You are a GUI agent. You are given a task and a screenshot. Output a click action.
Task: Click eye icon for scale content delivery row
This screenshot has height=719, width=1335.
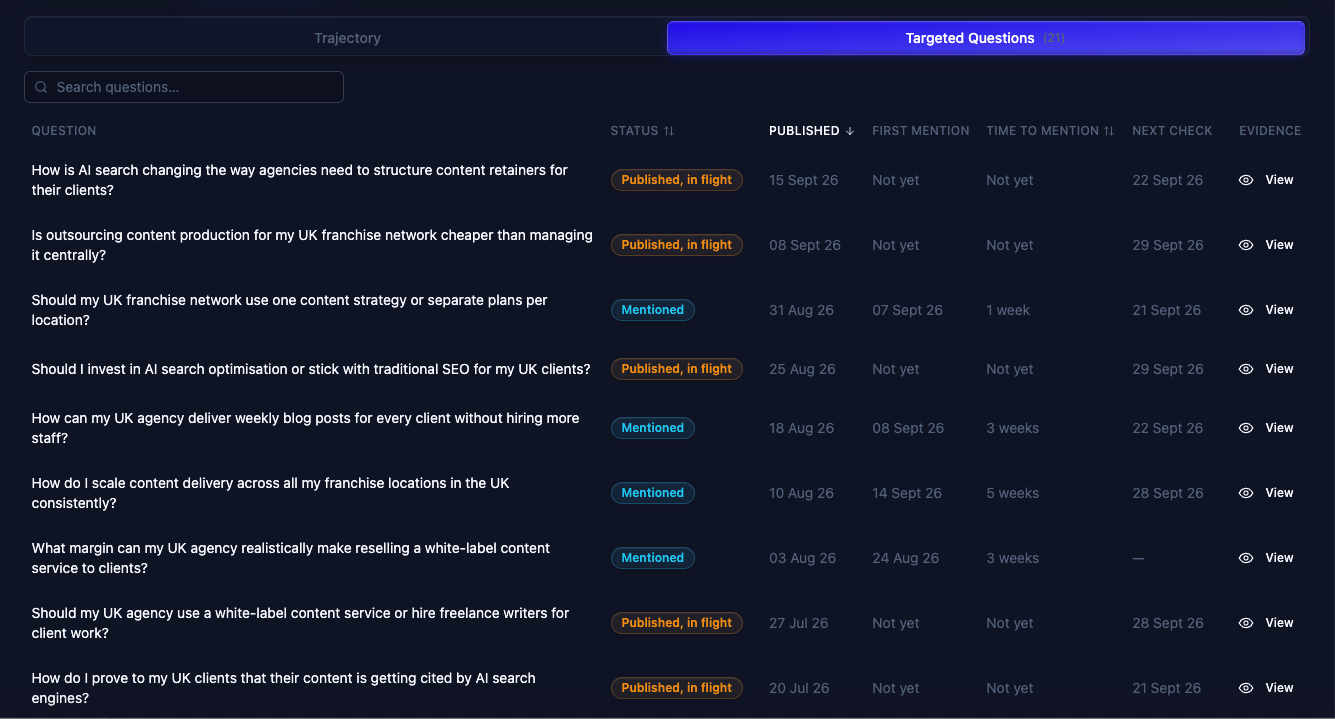point(1246,493)
